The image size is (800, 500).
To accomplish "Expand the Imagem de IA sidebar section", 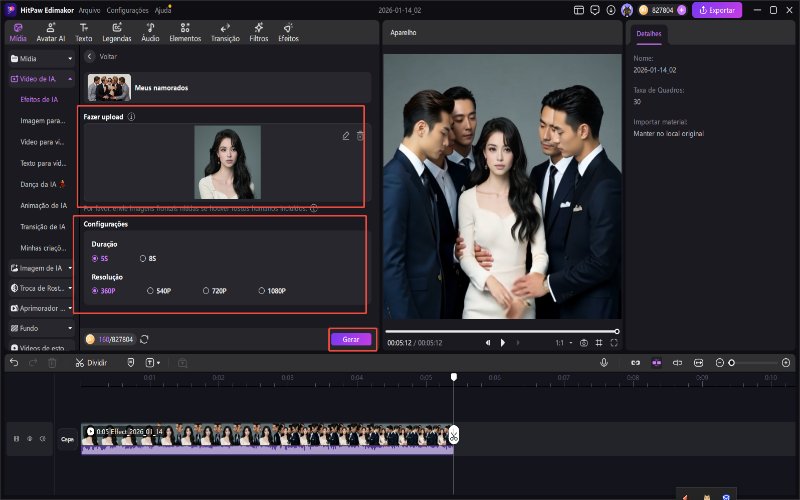I will coord(69,268).
